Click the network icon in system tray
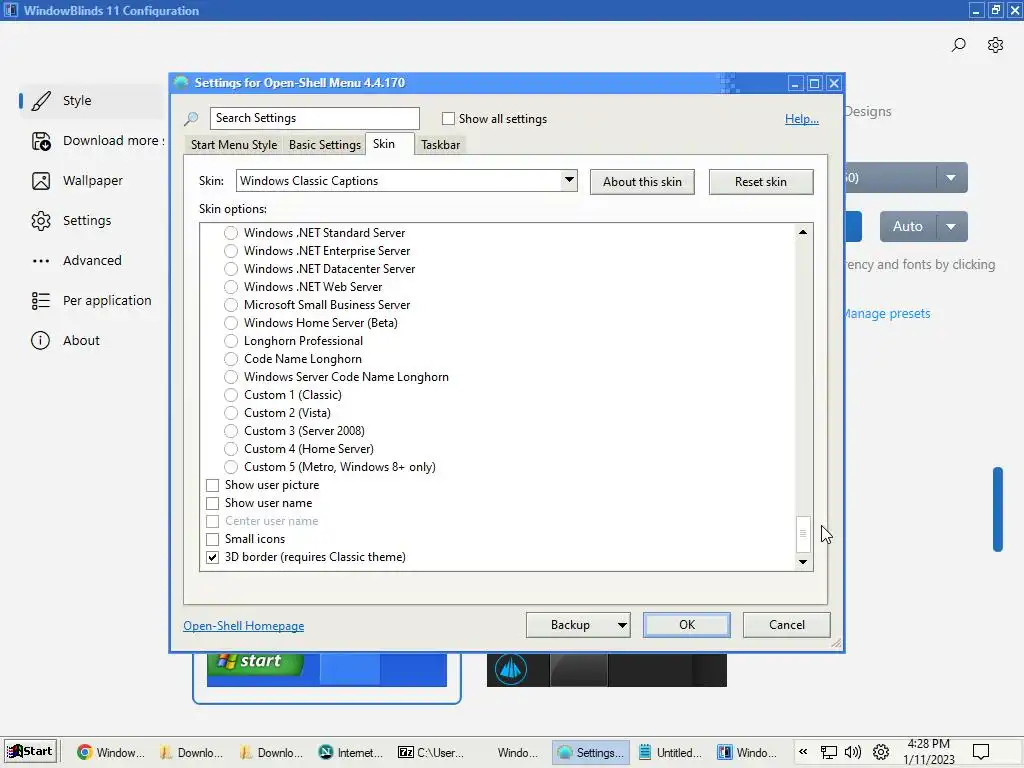Image resolution: width=1024 pixels, height=768 pixels. [x=829, y=752]
